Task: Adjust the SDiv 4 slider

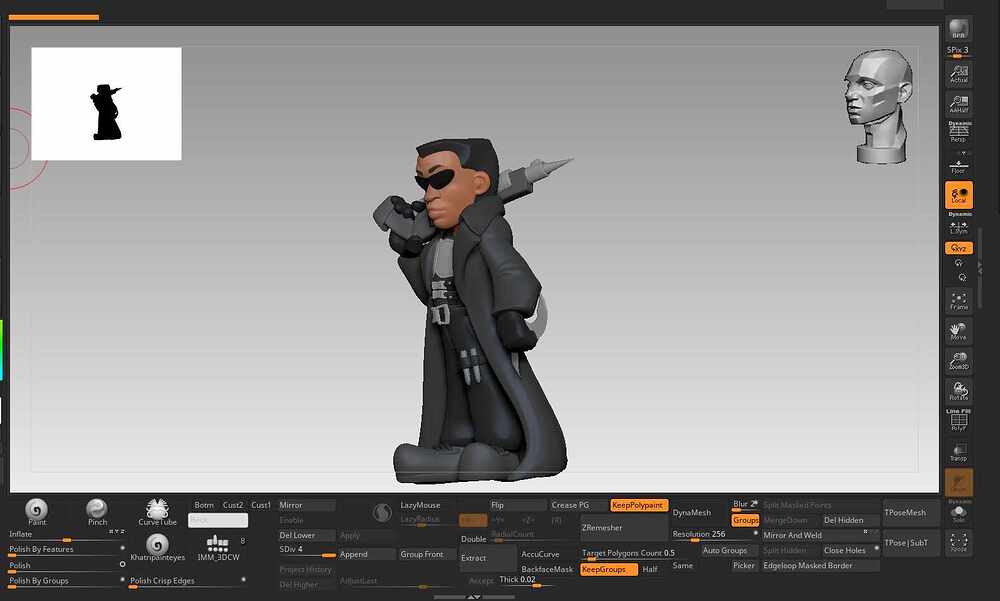Action: point(307,551)
